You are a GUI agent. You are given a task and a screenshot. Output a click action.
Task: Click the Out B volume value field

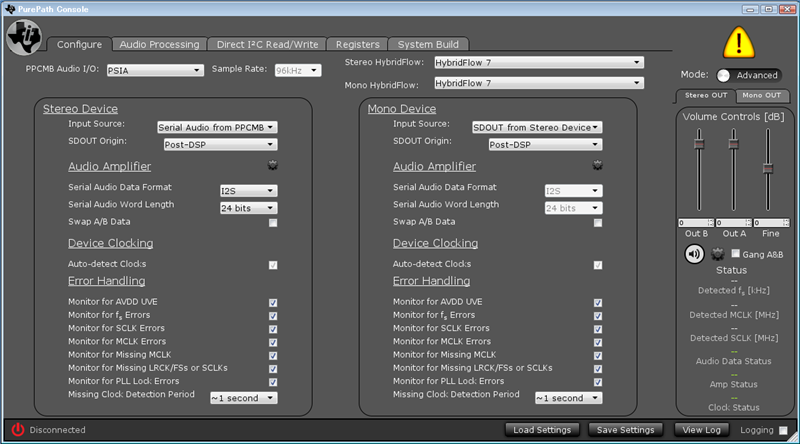[695, 223]
